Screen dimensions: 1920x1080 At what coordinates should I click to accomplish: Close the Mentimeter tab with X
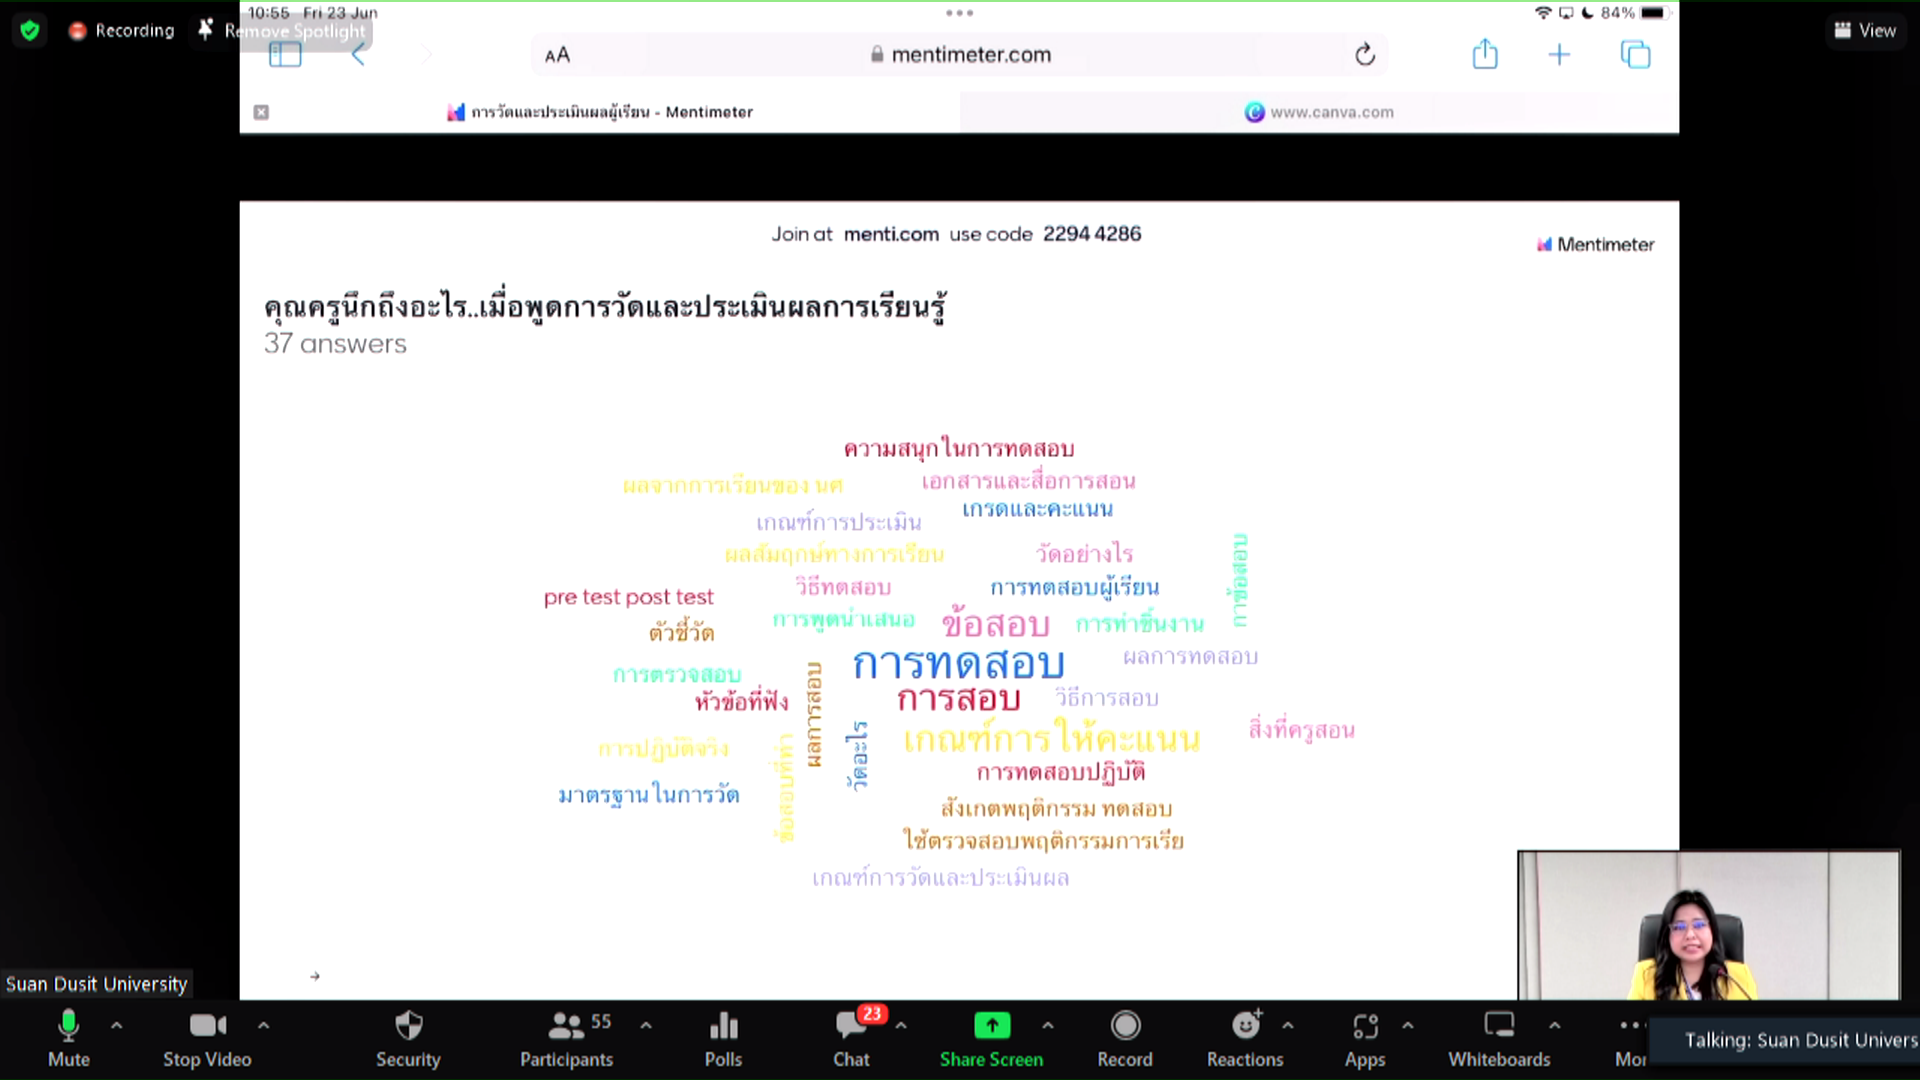(261, 112)
